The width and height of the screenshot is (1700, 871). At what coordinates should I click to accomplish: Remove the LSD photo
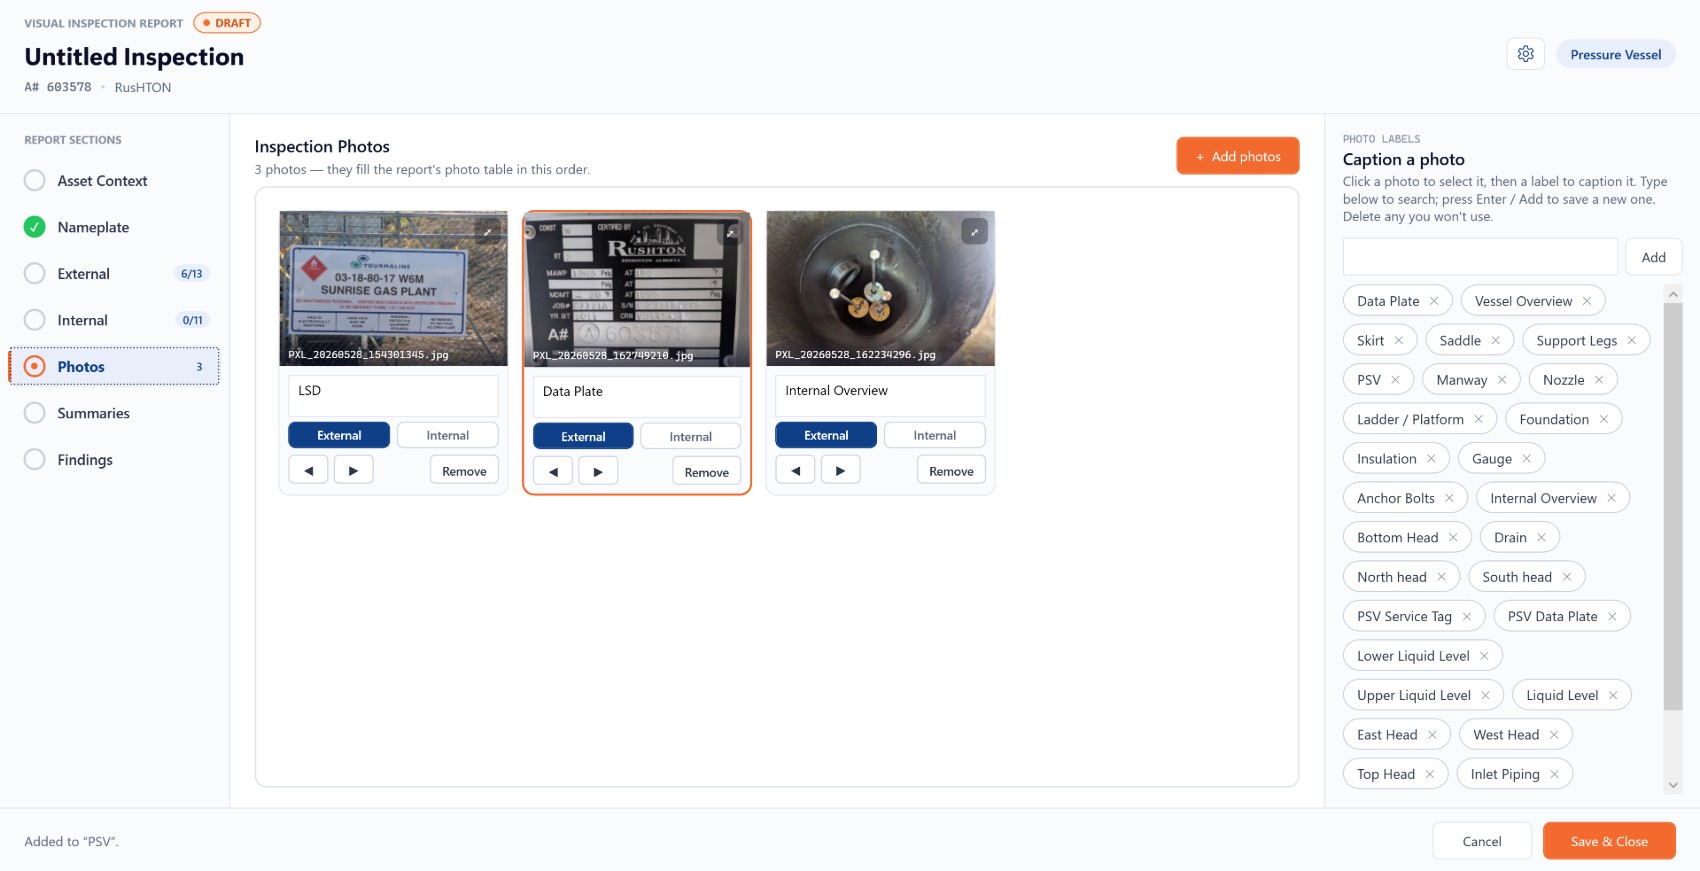pos(464,470)
